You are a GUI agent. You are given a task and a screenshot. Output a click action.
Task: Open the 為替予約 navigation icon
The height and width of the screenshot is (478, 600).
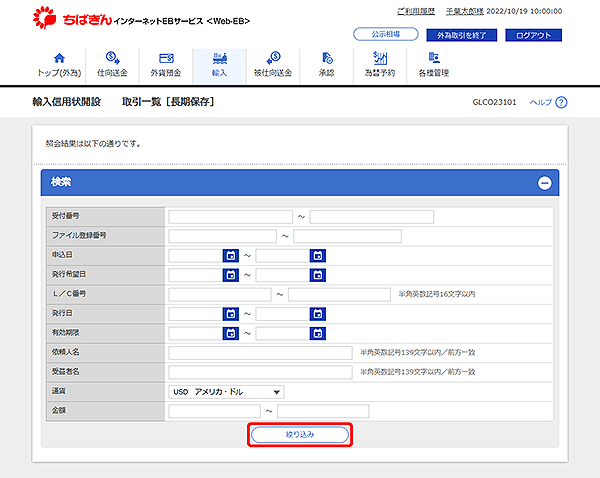tap(380, 65)
